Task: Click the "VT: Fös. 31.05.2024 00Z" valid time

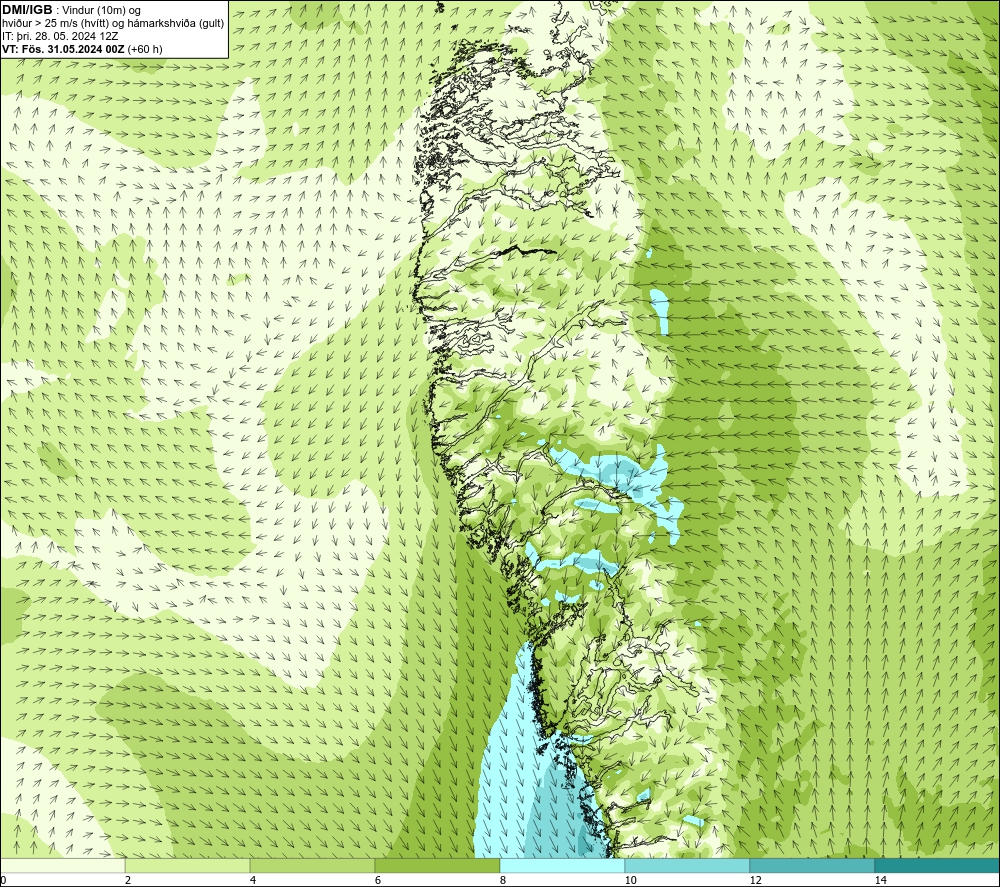Action: (63, 49)
